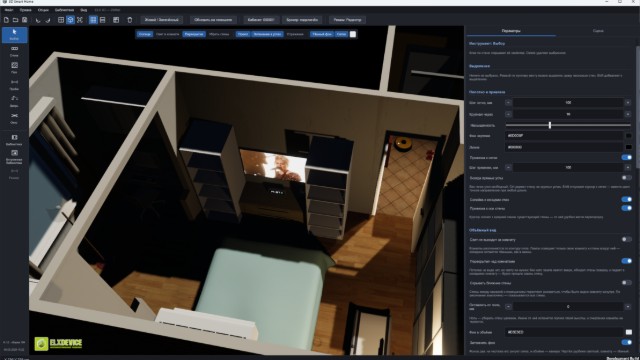
Task: Enable first switch under Объёмный вид
Action: (627, 239)
